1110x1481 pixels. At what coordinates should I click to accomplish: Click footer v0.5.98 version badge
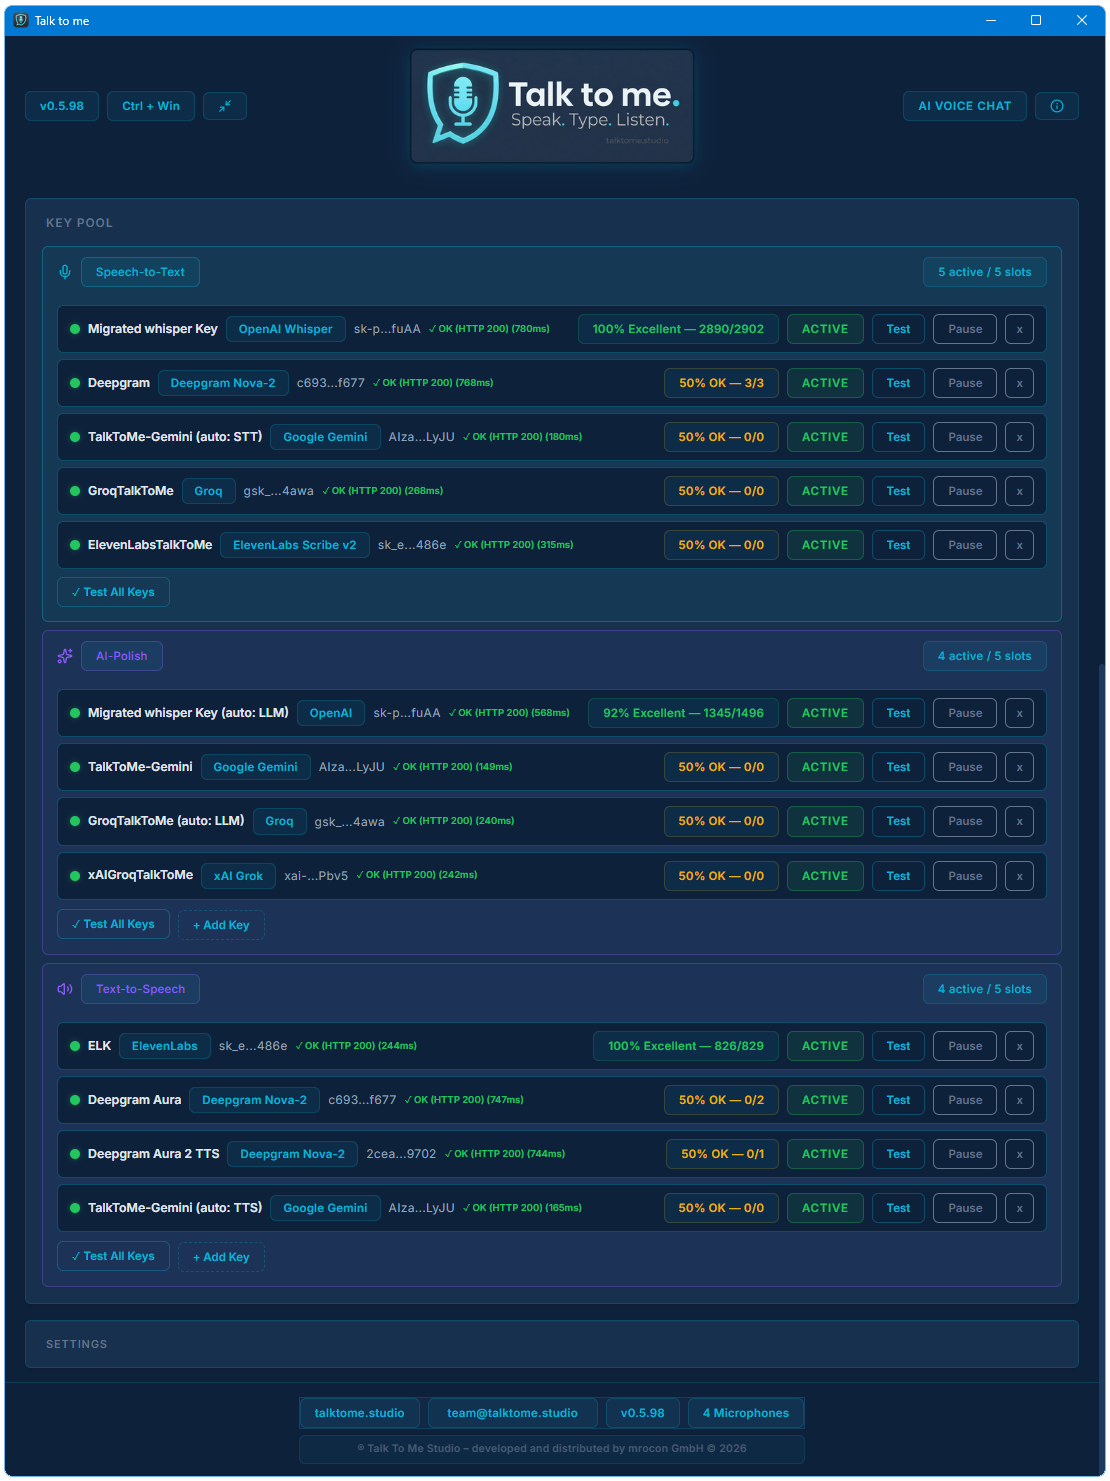coord(642,1413)
